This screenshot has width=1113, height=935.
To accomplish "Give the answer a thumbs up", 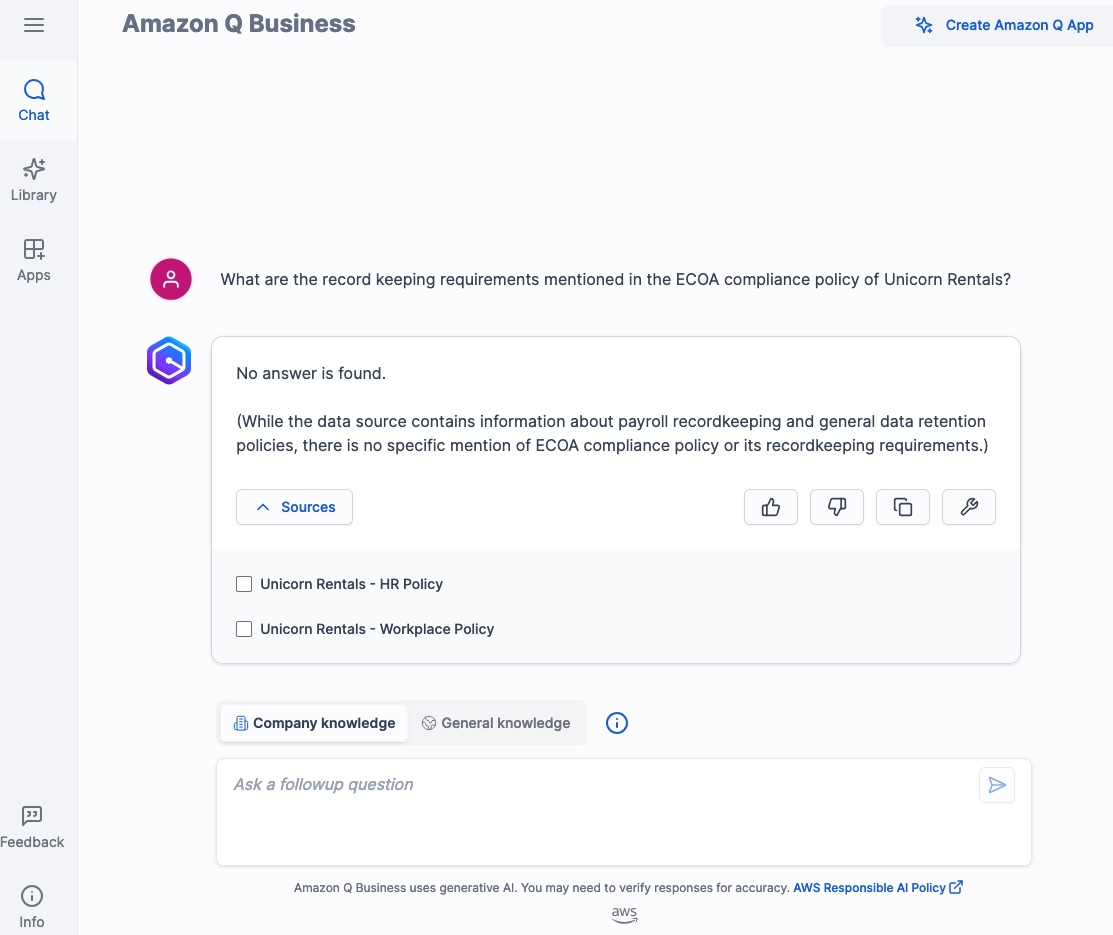I will [x=770, y=507].
